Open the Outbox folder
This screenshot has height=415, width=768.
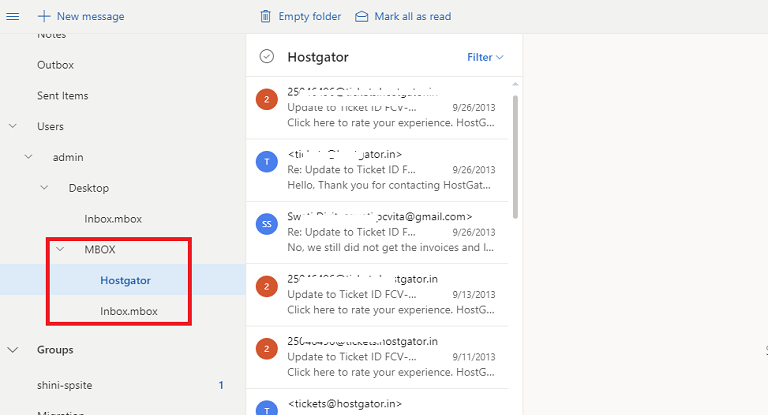55,65
